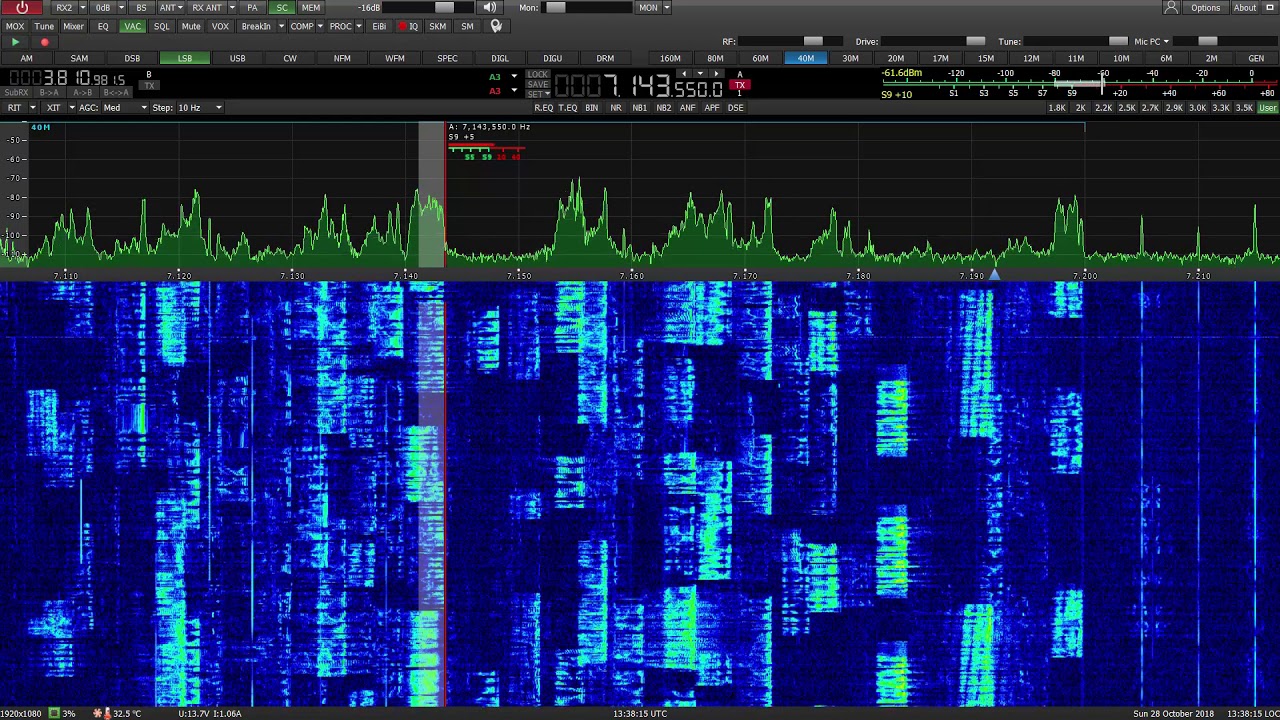Select the USB mode tab

pos(237,58)
